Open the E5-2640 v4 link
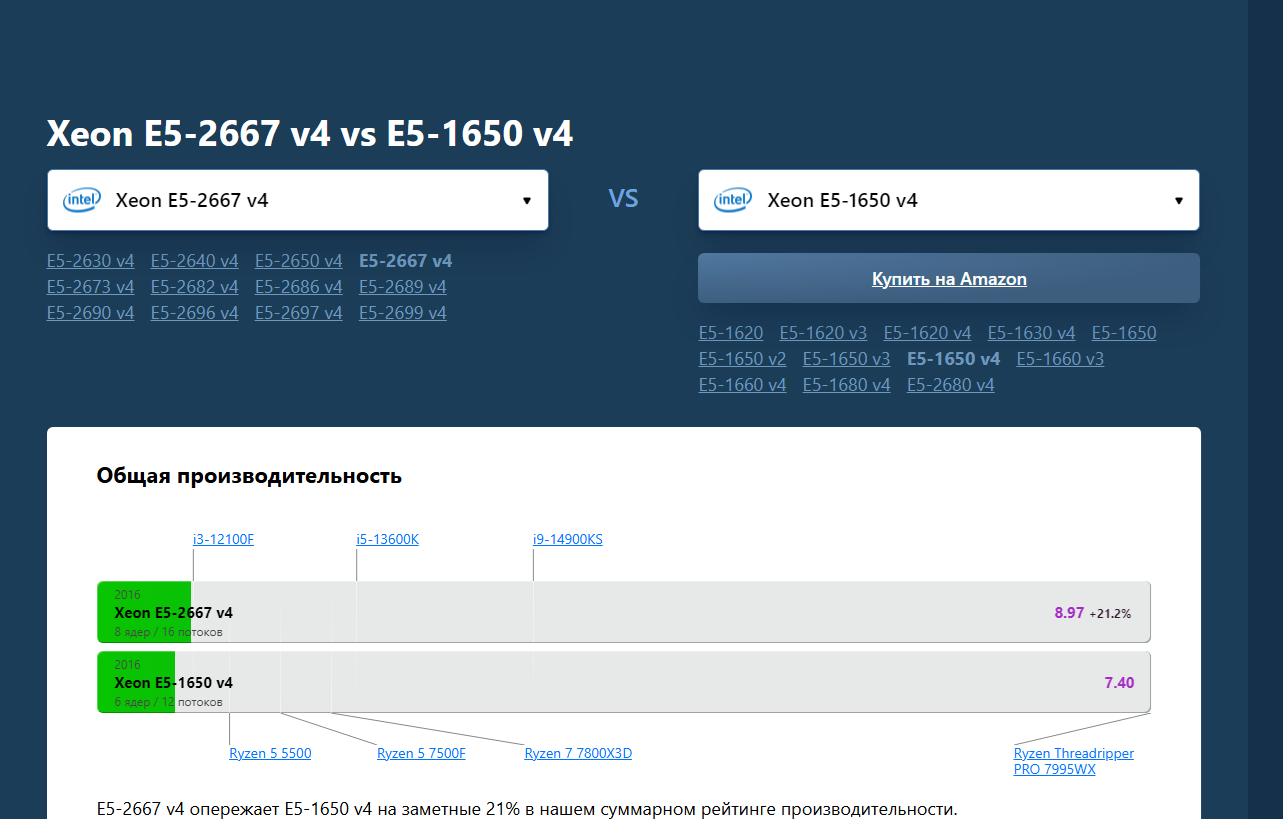Image resolution: width=1283 pixels, height=819 pixels. [194, 261]
